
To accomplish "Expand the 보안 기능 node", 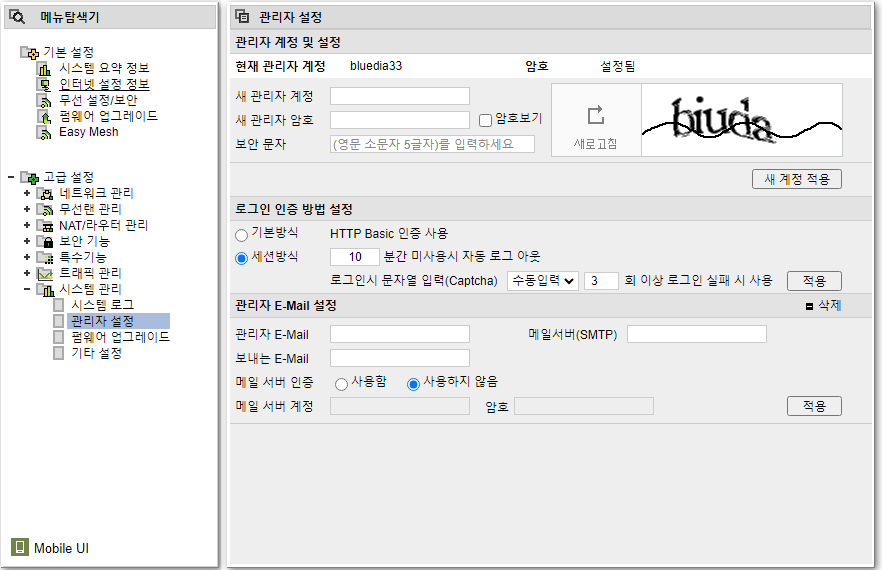I will [x=26, y=241].
